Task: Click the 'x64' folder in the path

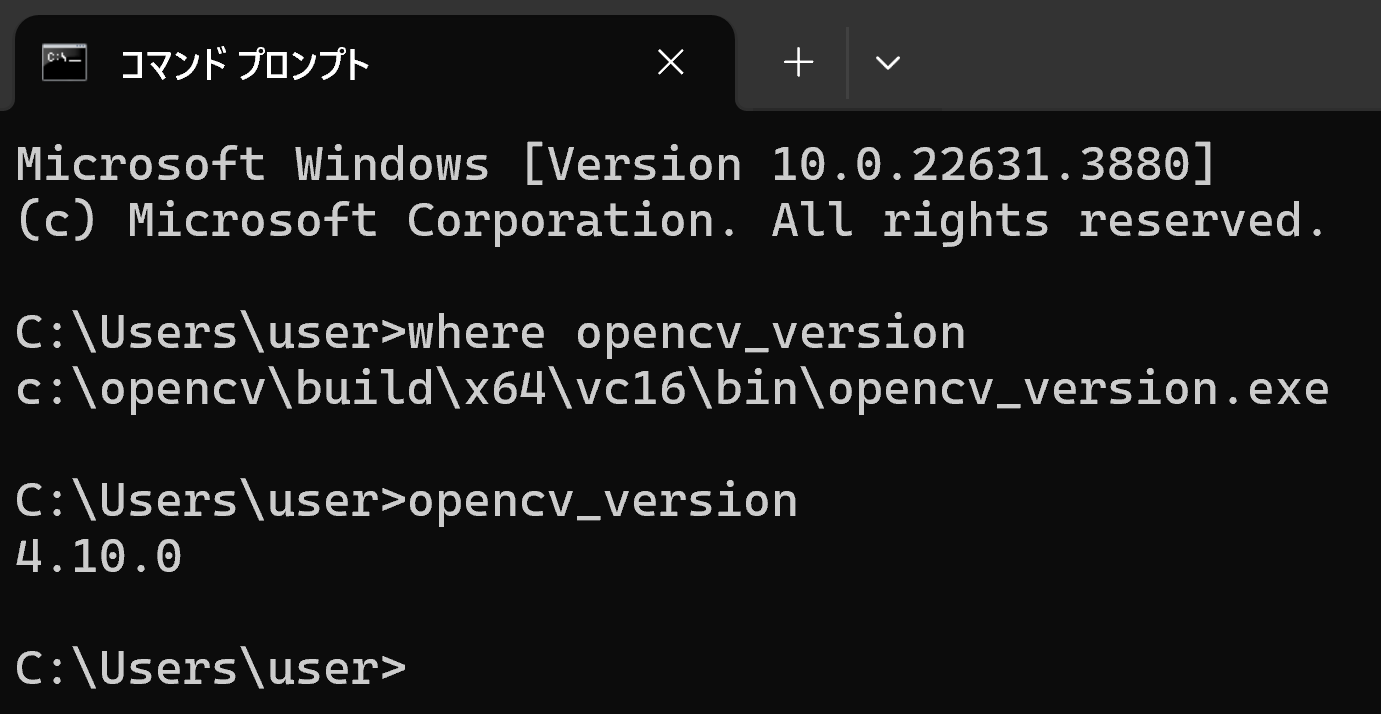Action: click(x=504, y=389)
